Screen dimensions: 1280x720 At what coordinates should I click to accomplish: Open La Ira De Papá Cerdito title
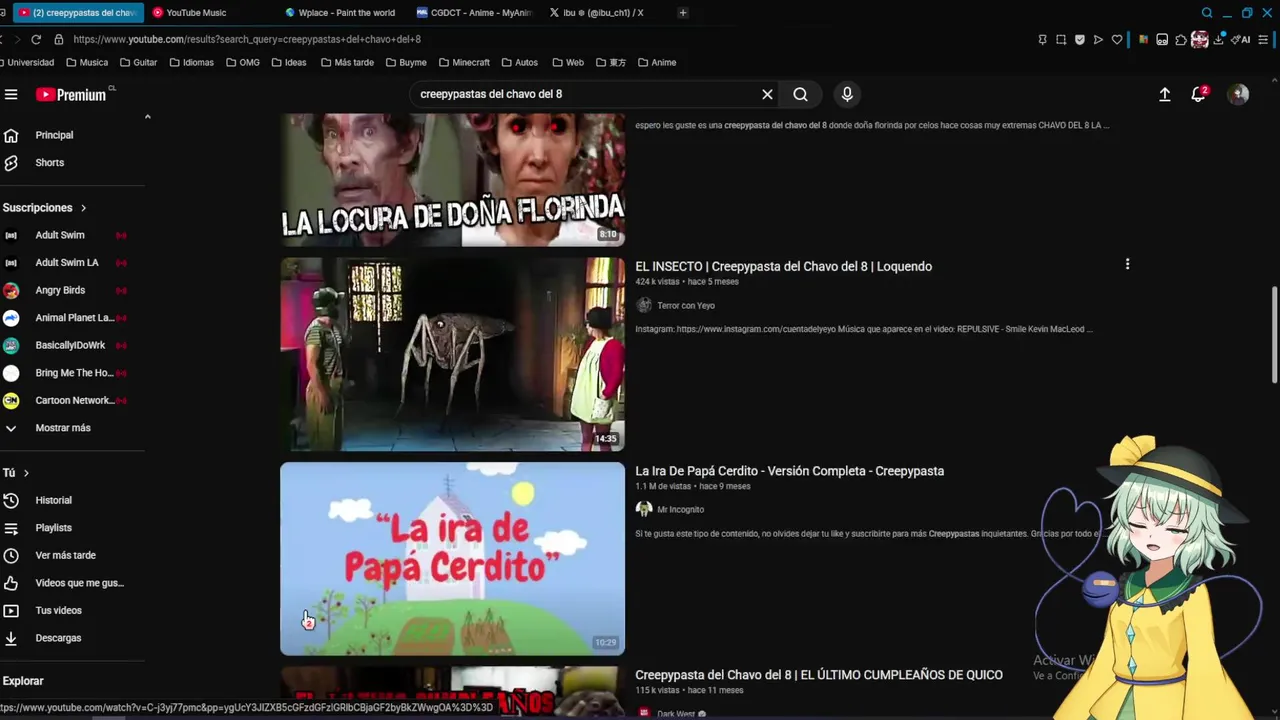coord(789,471)
